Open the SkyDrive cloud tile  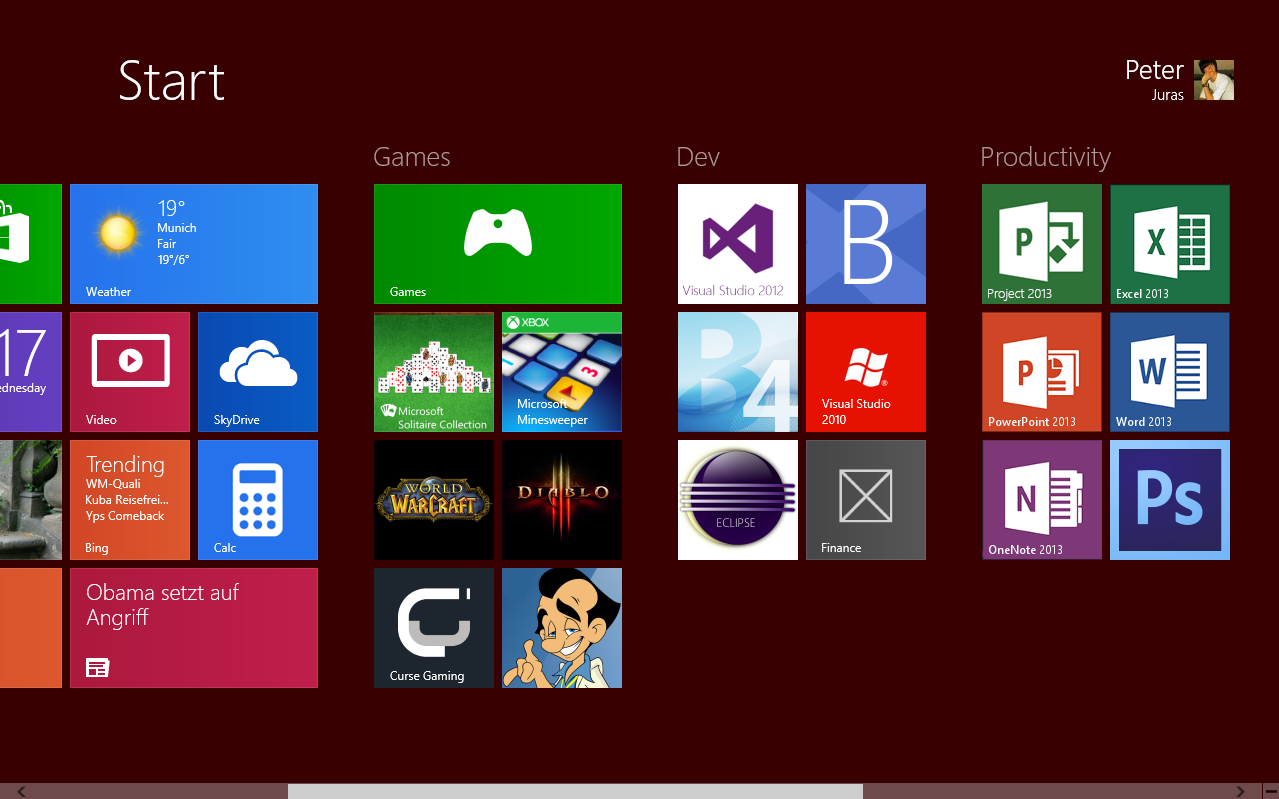(x=258, y=372)
